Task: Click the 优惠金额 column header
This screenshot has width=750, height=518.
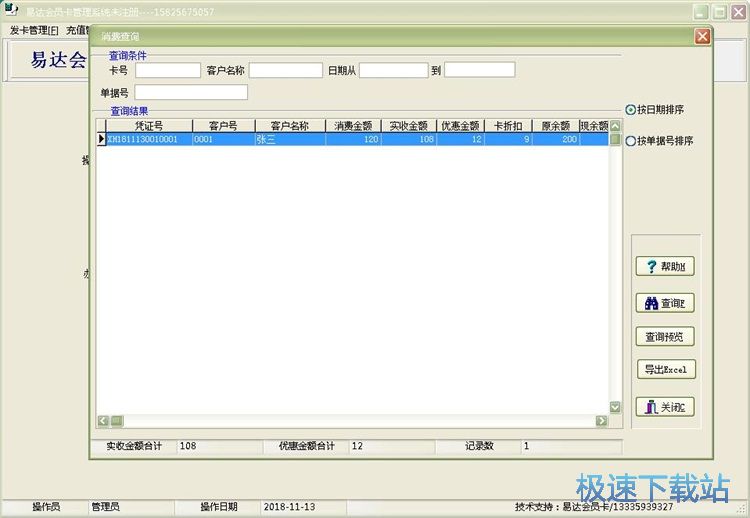Action: point(460,126)
